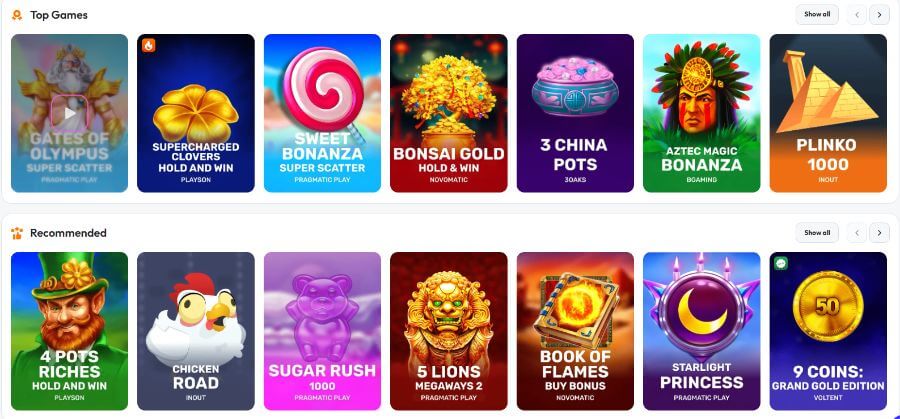Go back in Recommended with left chevron
Viewport: 900px width, 419px height.
(x=857, y=233)
